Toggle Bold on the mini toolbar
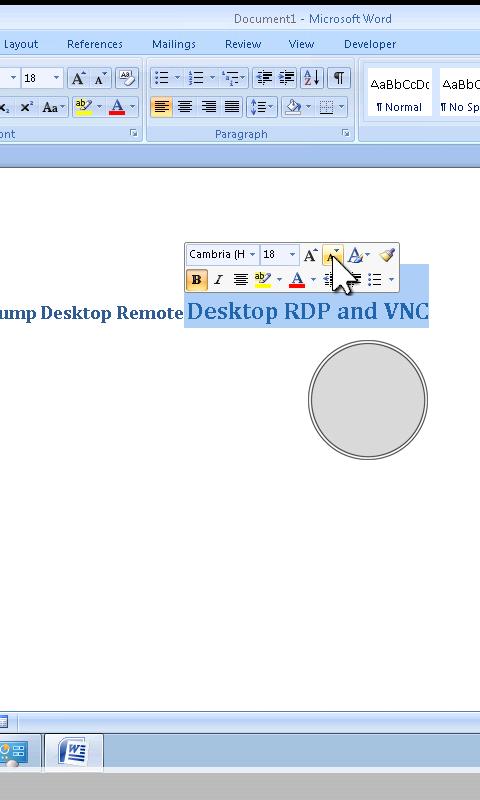This screenshot has height=800, width=480. point(196,280)
